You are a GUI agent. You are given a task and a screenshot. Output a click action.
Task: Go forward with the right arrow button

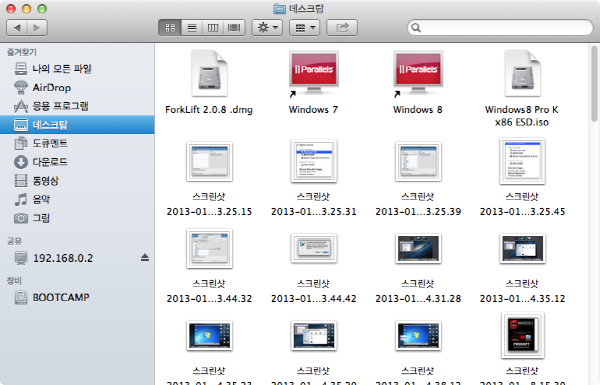(x=37, y=28)
